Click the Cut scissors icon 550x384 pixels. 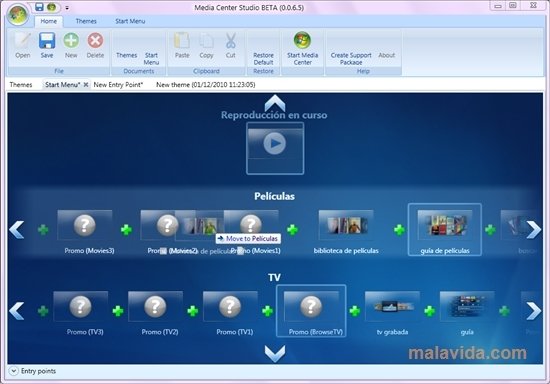point(230,41)
